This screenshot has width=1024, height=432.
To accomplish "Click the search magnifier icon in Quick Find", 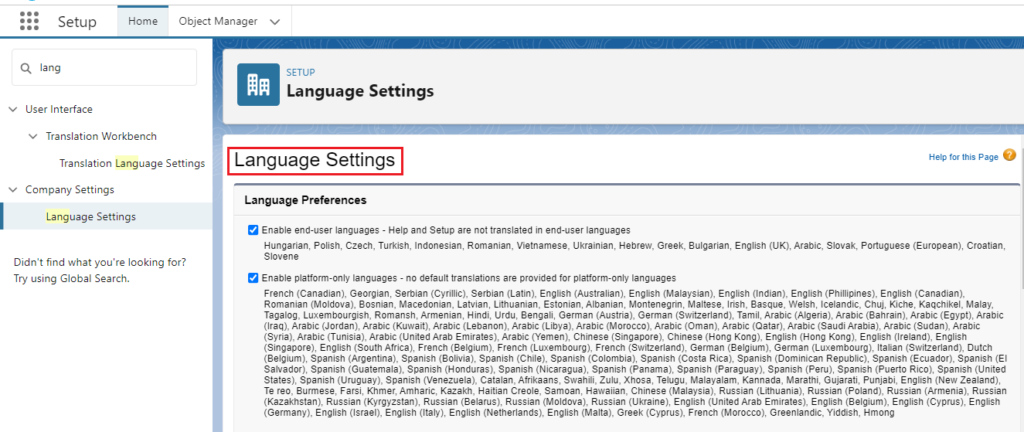I will 26,68.
